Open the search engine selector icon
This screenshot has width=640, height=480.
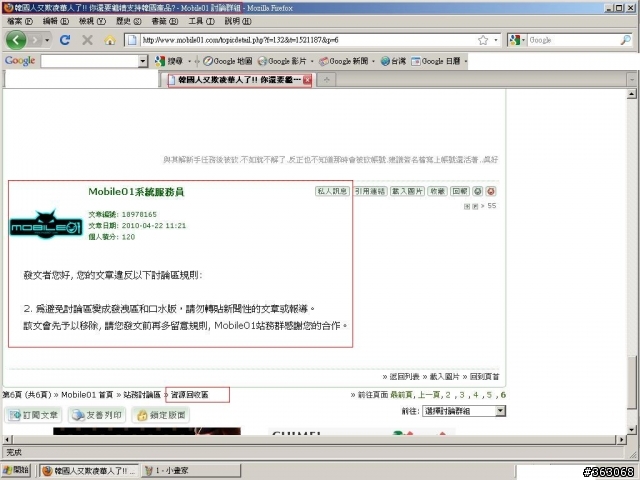[x=516, y=40]
